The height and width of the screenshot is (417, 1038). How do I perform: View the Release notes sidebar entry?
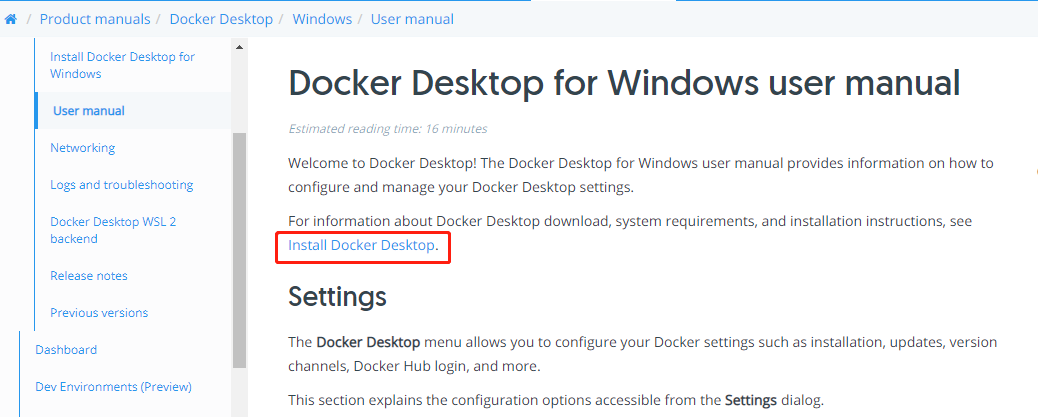89,276
